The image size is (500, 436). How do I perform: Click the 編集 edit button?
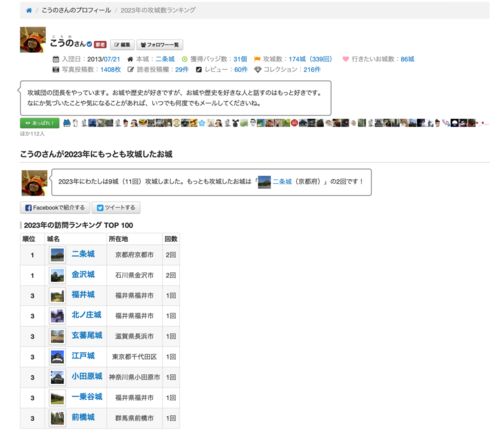(x=122, y=45)
